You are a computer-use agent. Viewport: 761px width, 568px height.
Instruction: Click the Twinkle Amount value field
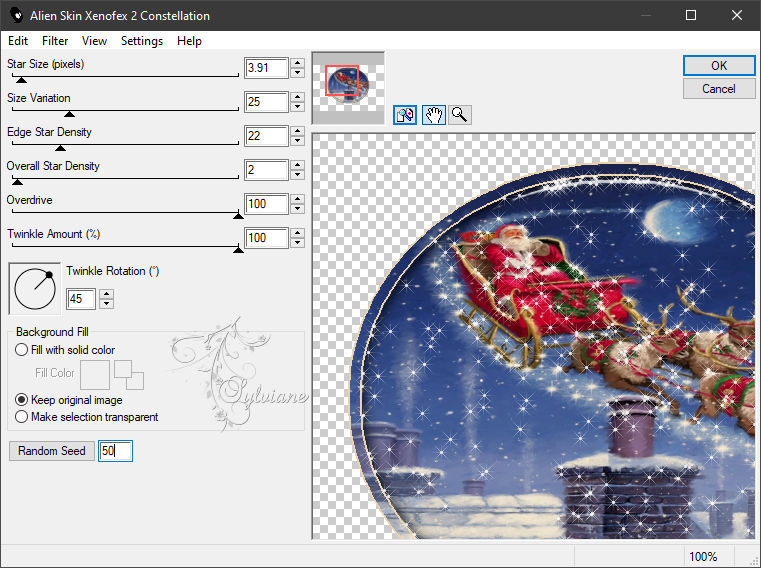point(266,238)
